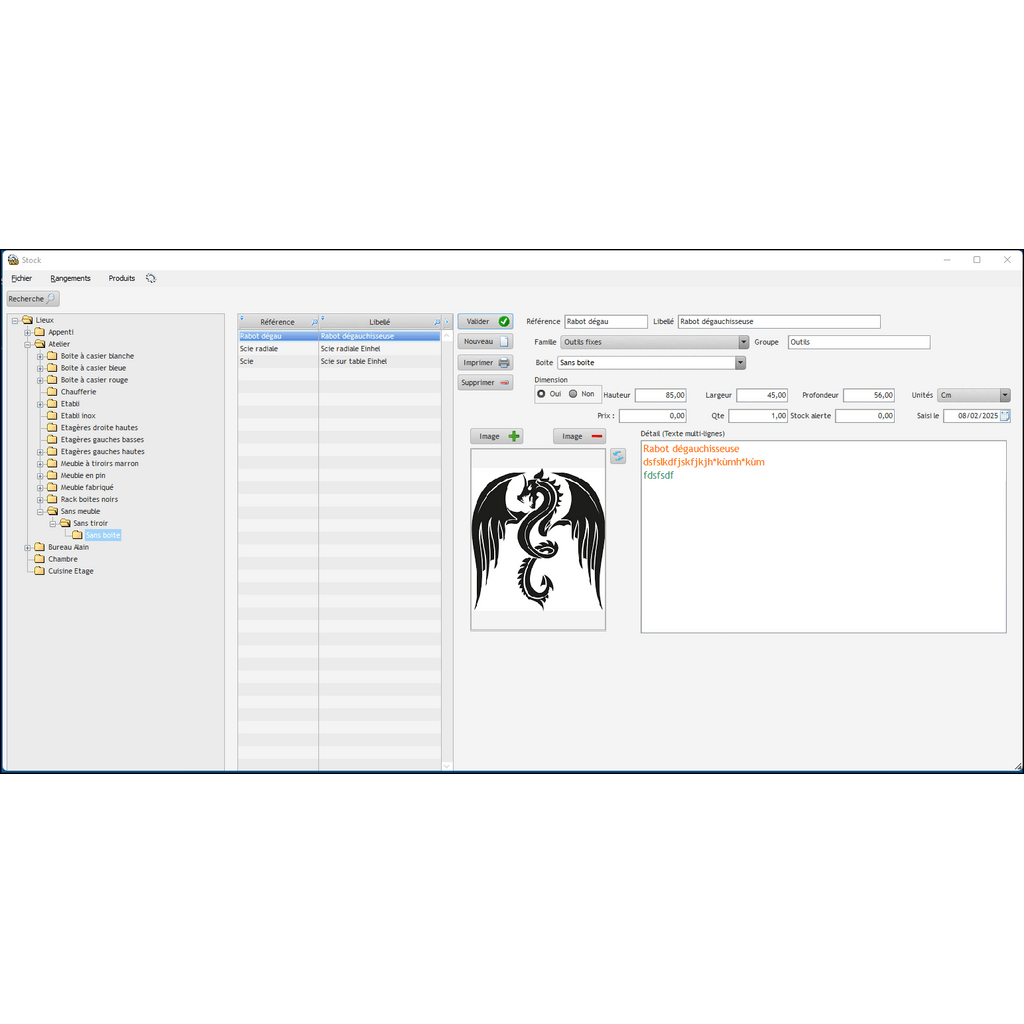Click the Supprimer button
Screen dimensions: 1024x1024
point(485,383)
